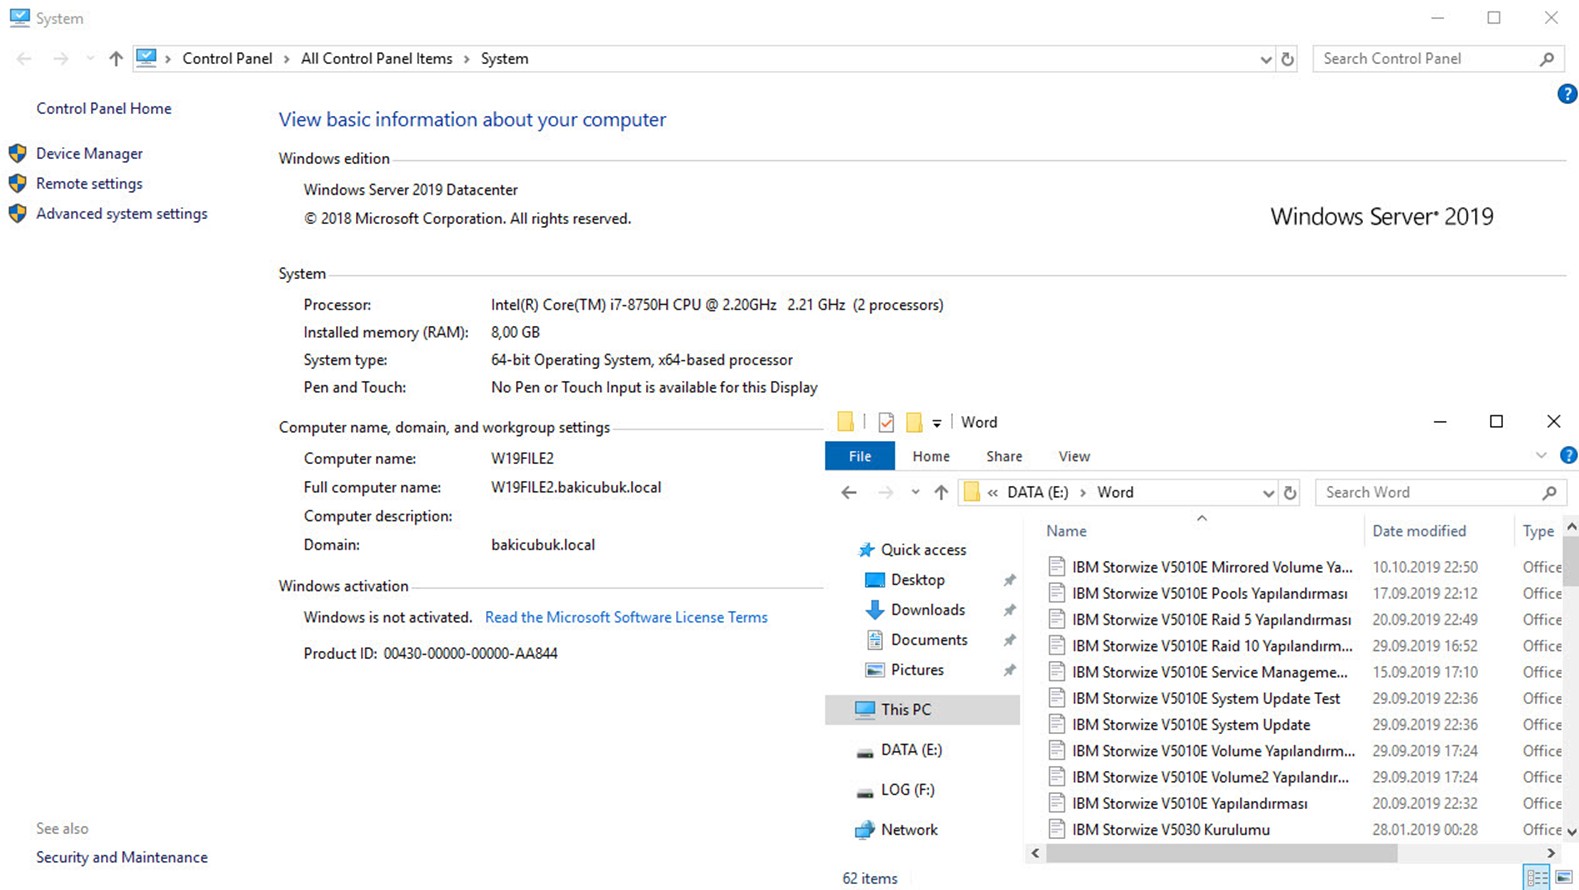Open Advanced system settings
Image resolution: width=1579 pixels, height=890 pixels.
click(122, 213)
